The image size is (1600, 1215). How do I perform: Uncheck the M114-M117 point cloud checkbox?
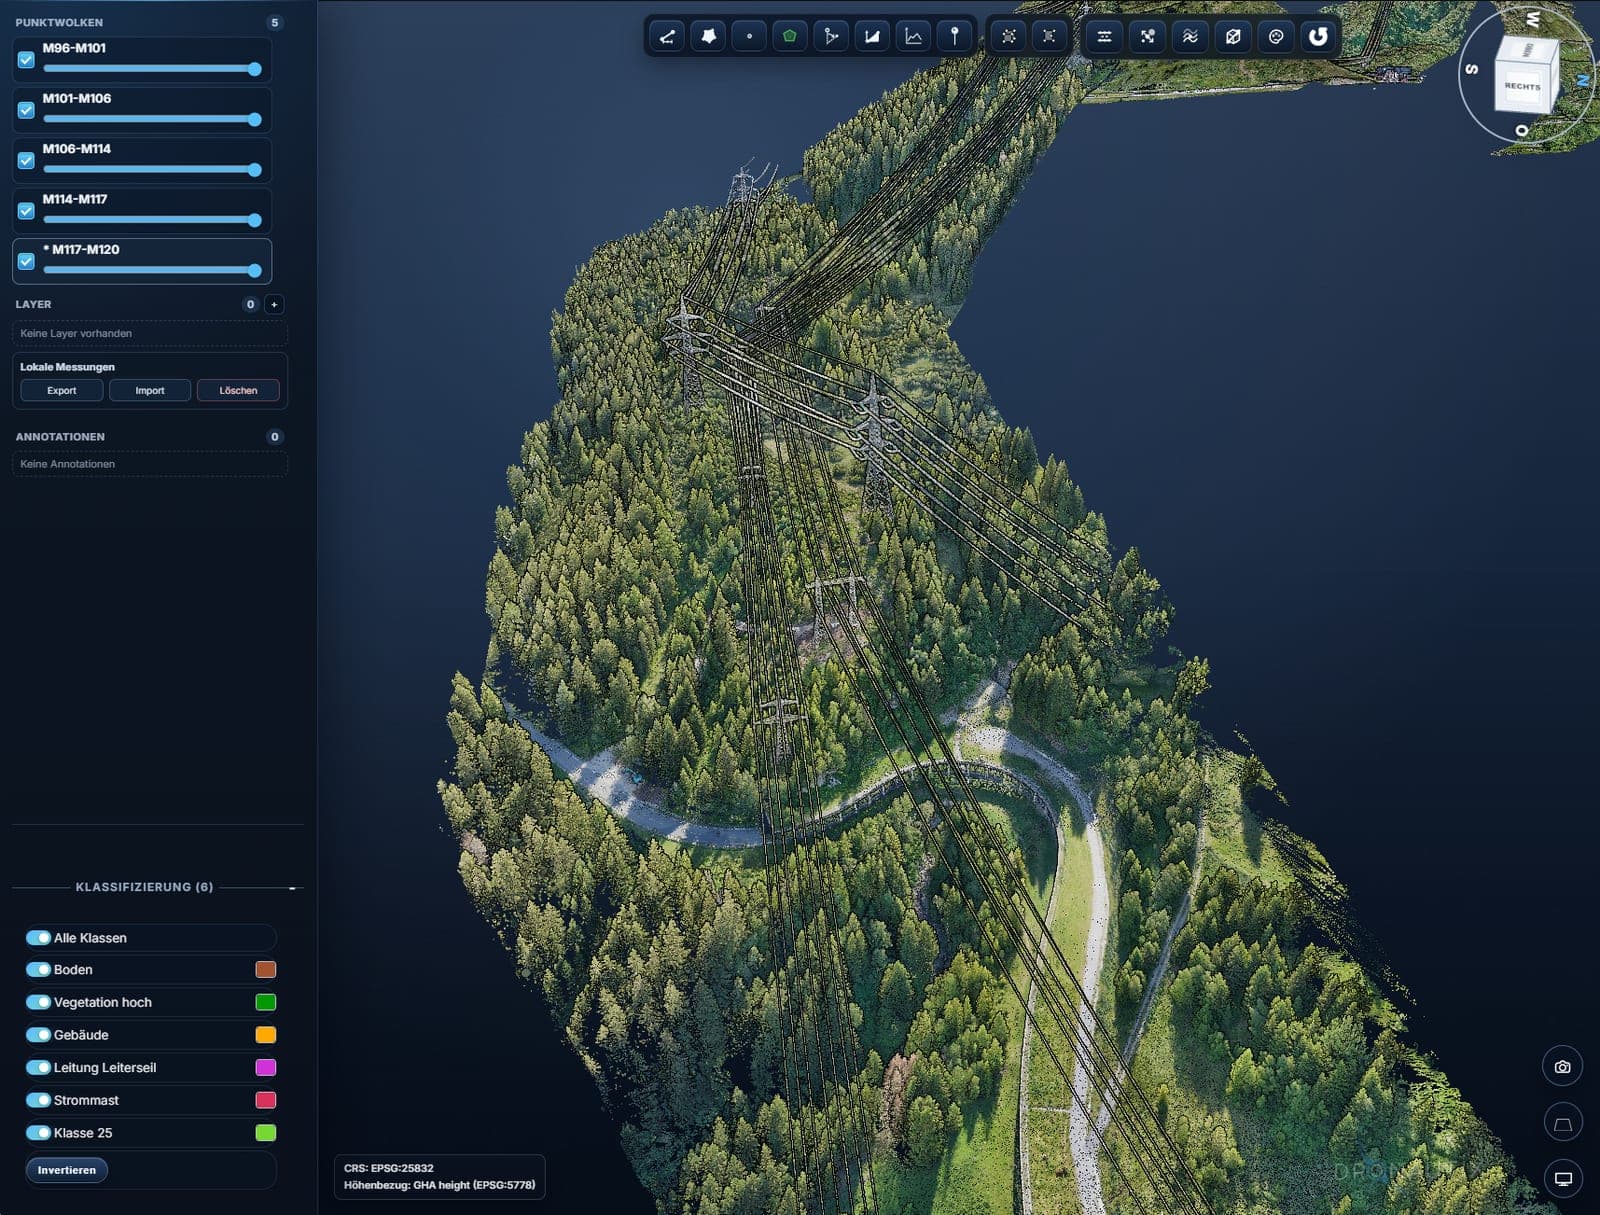[26, 211]
